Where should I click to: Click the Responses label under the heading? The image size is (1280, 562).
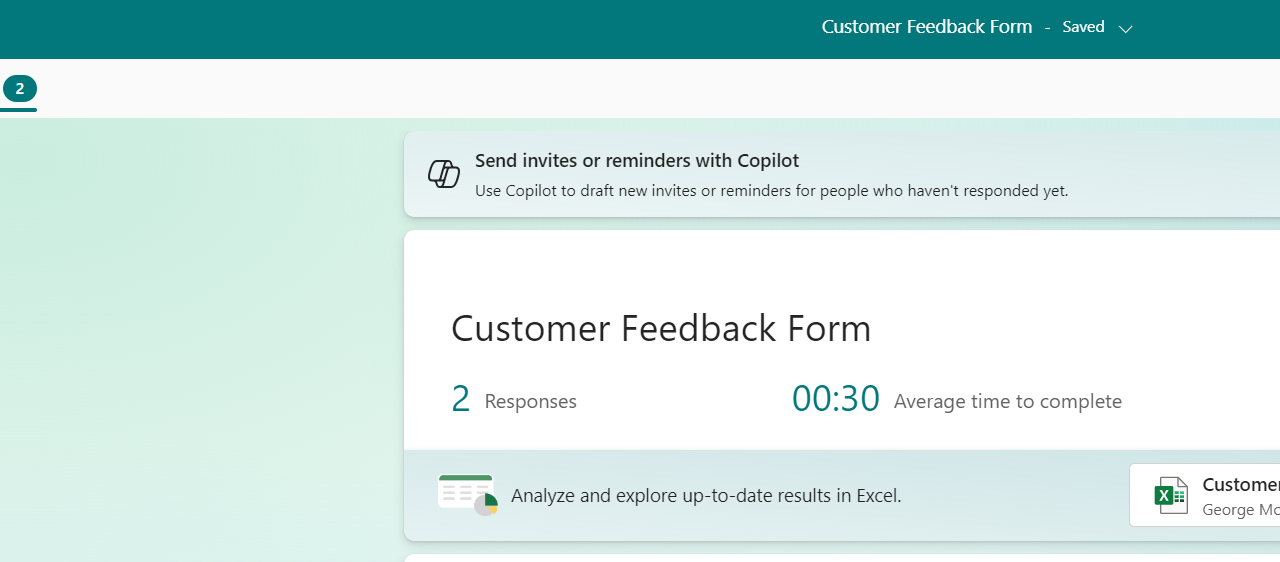[530, 401]
